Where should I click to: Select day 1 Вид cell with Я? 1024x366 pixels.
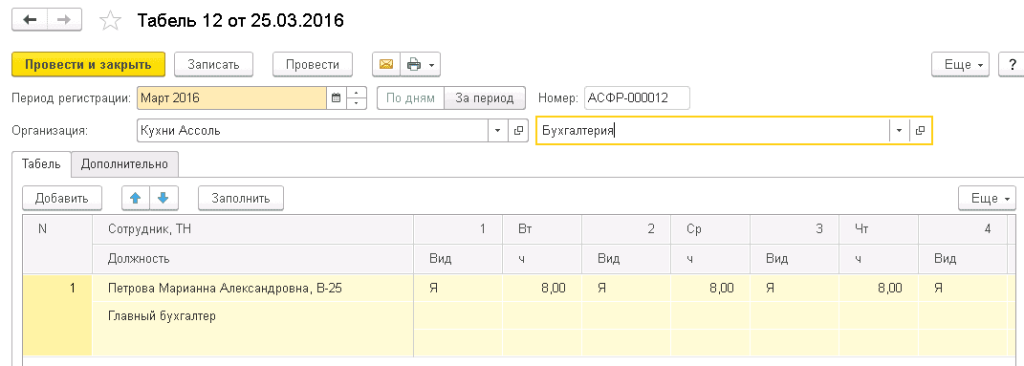pos(458,288)
